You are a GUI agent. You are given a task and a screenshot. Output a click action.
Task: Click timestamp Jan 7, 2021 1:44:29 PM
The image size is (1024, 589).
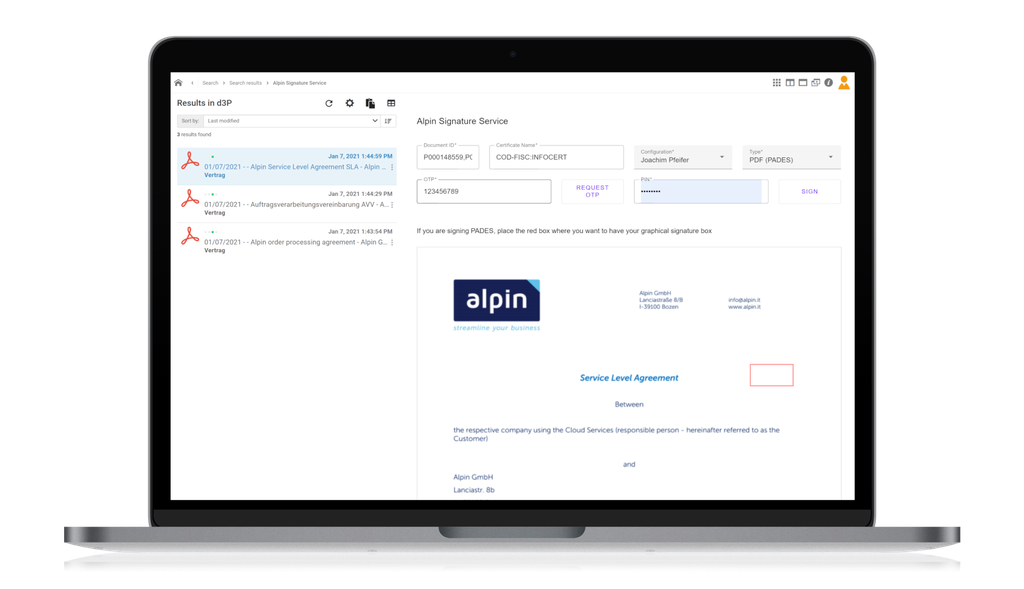(x=360, y=194)
